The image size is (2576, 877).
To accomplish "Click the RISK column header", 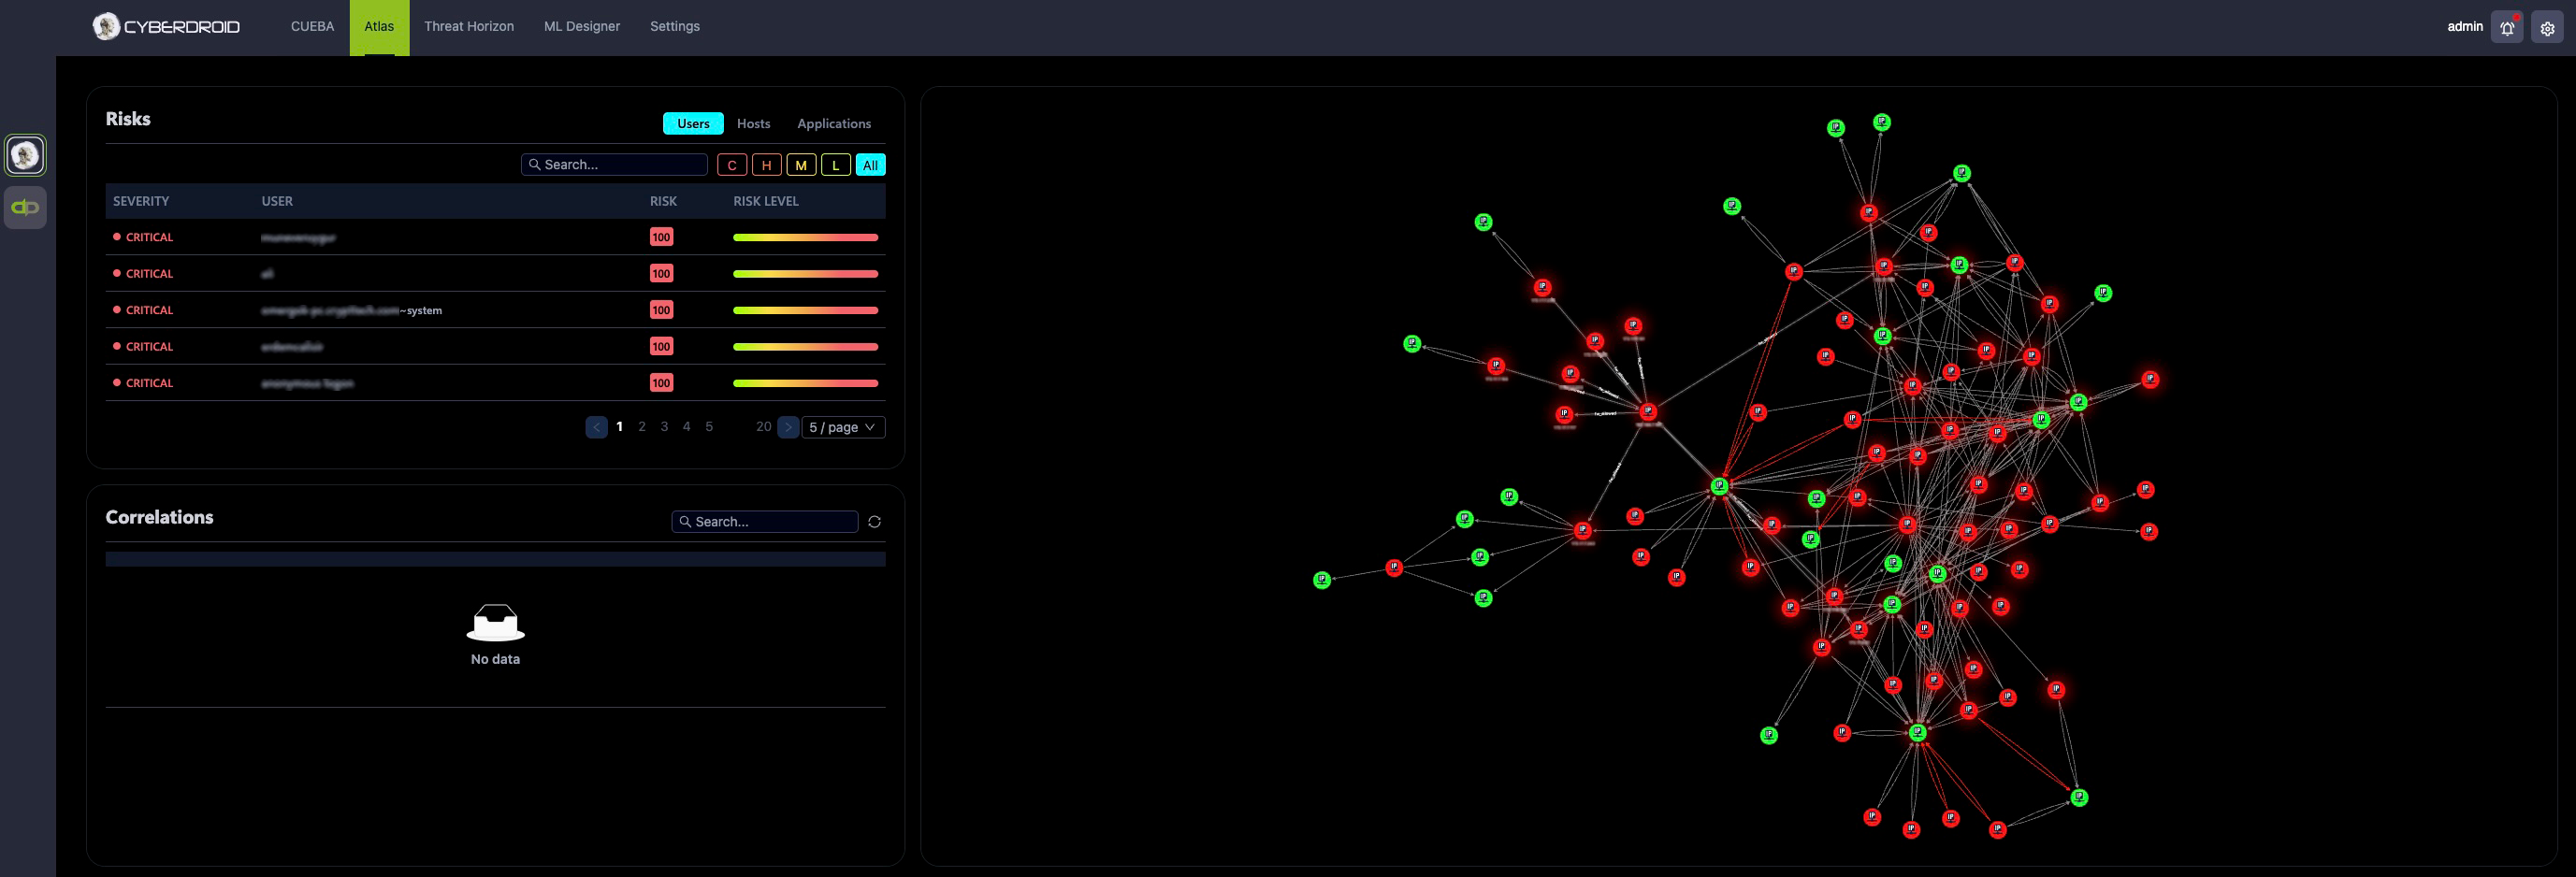I will pos(663,201).
